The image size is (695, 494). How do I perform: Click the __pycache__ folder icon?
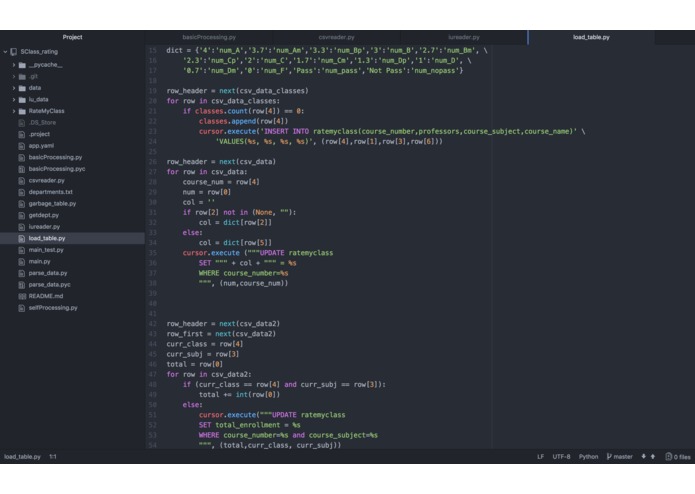[22, 65]
